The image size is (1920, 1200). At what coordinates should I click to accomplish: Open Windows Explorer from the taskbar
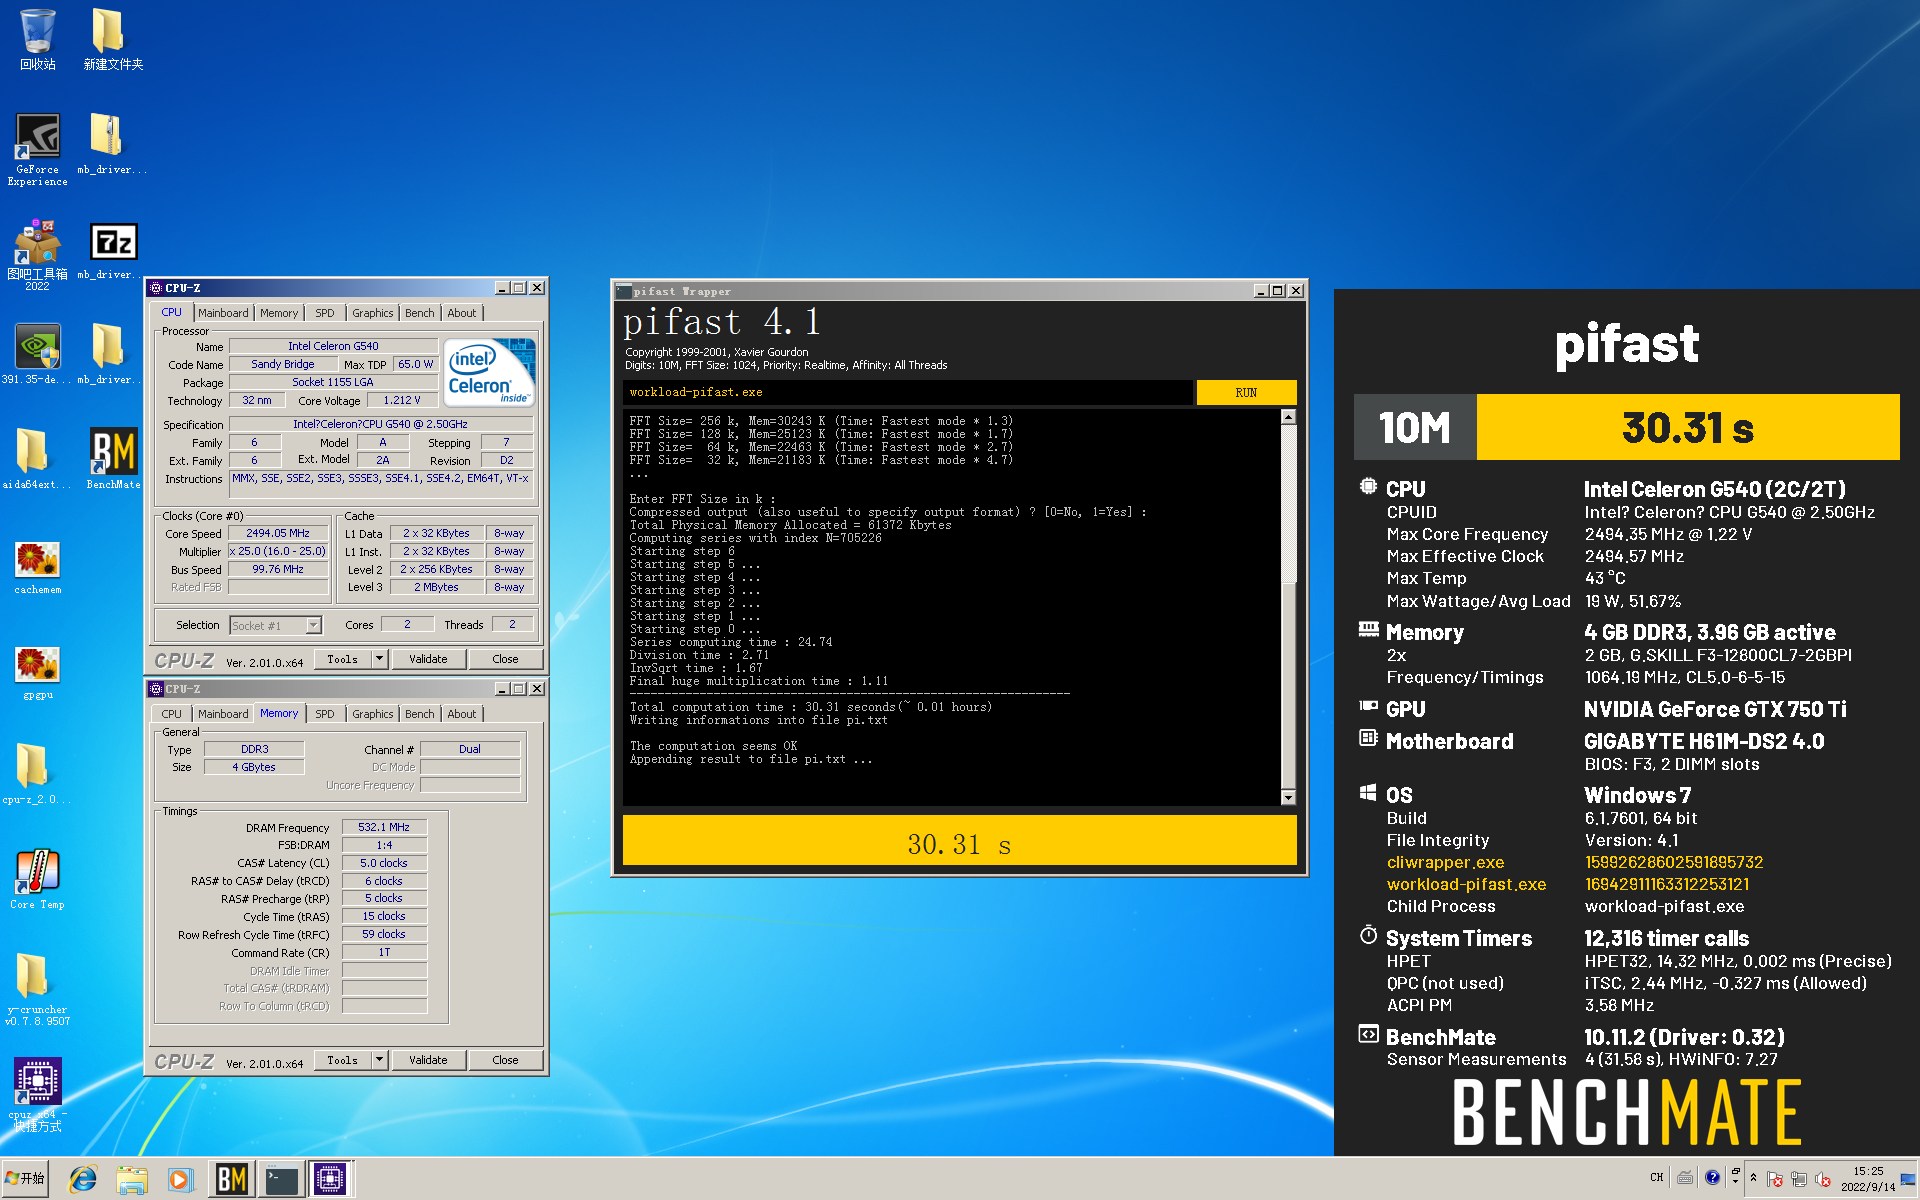click(x=132, y=1180)
